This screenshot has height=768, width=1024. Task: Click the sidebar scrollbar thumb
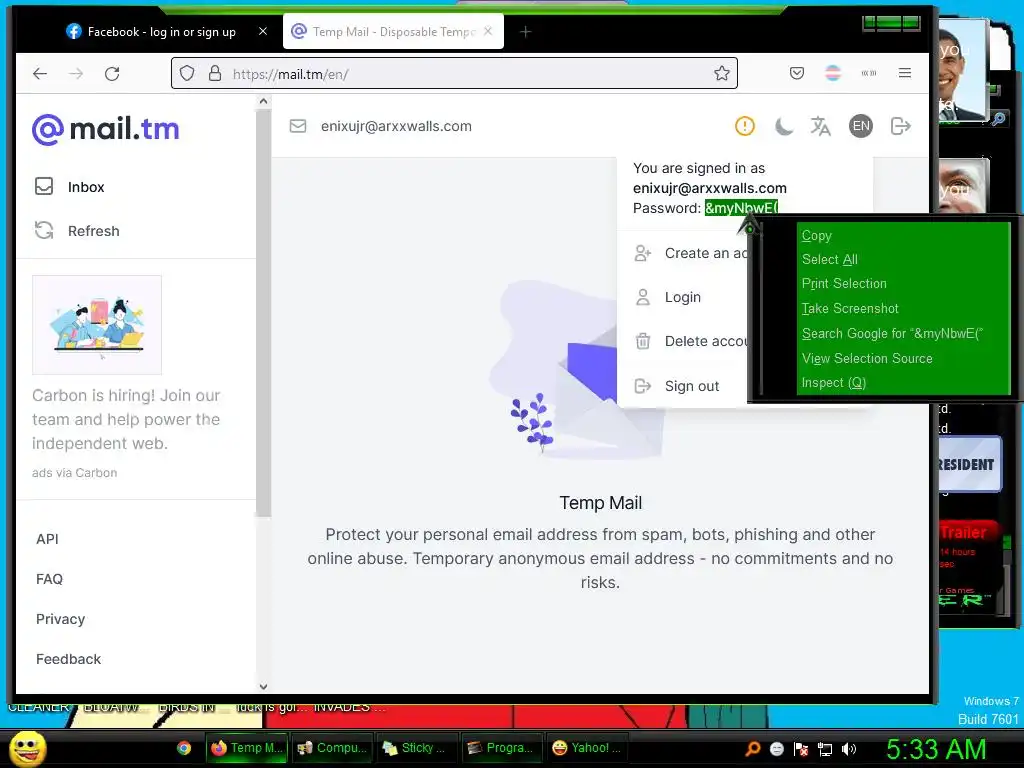[x=263, y=312]
